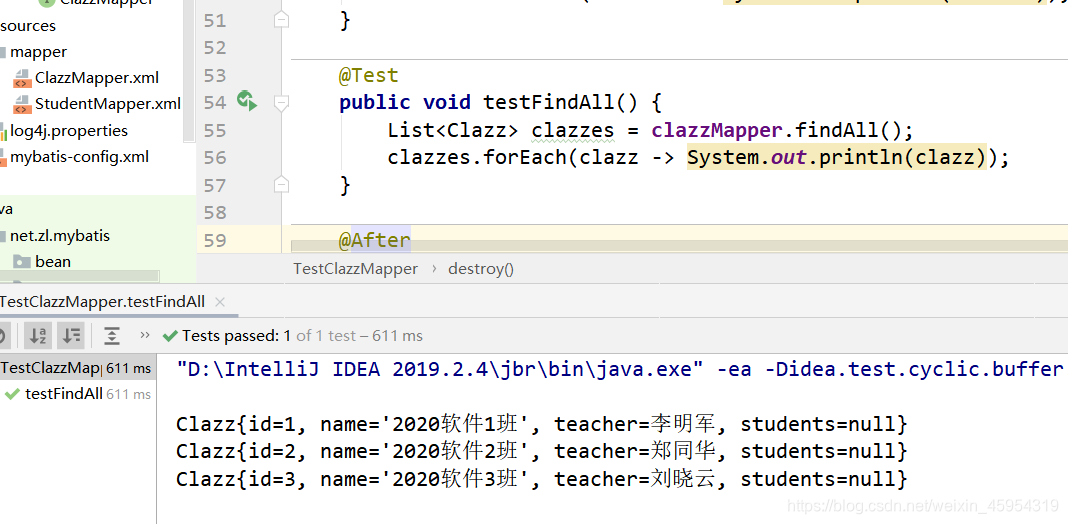1068x524 pixels.
Task: Click the ClazzMapper.xml file icon
Action: [22, 78]
